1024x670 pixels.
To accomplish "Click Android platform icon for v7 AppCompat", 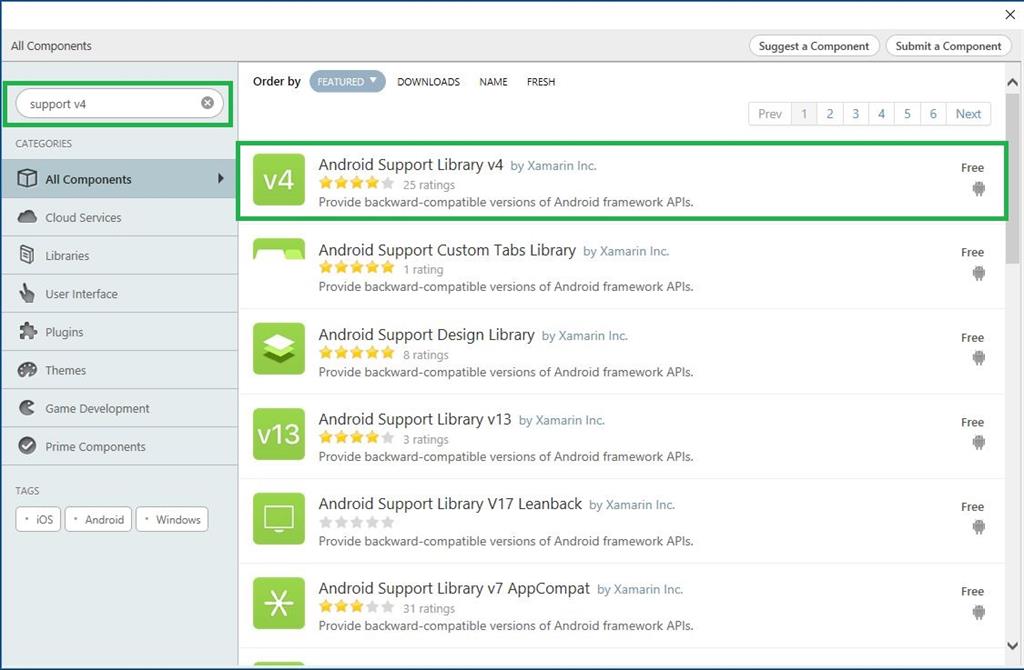I will (978, 612).
